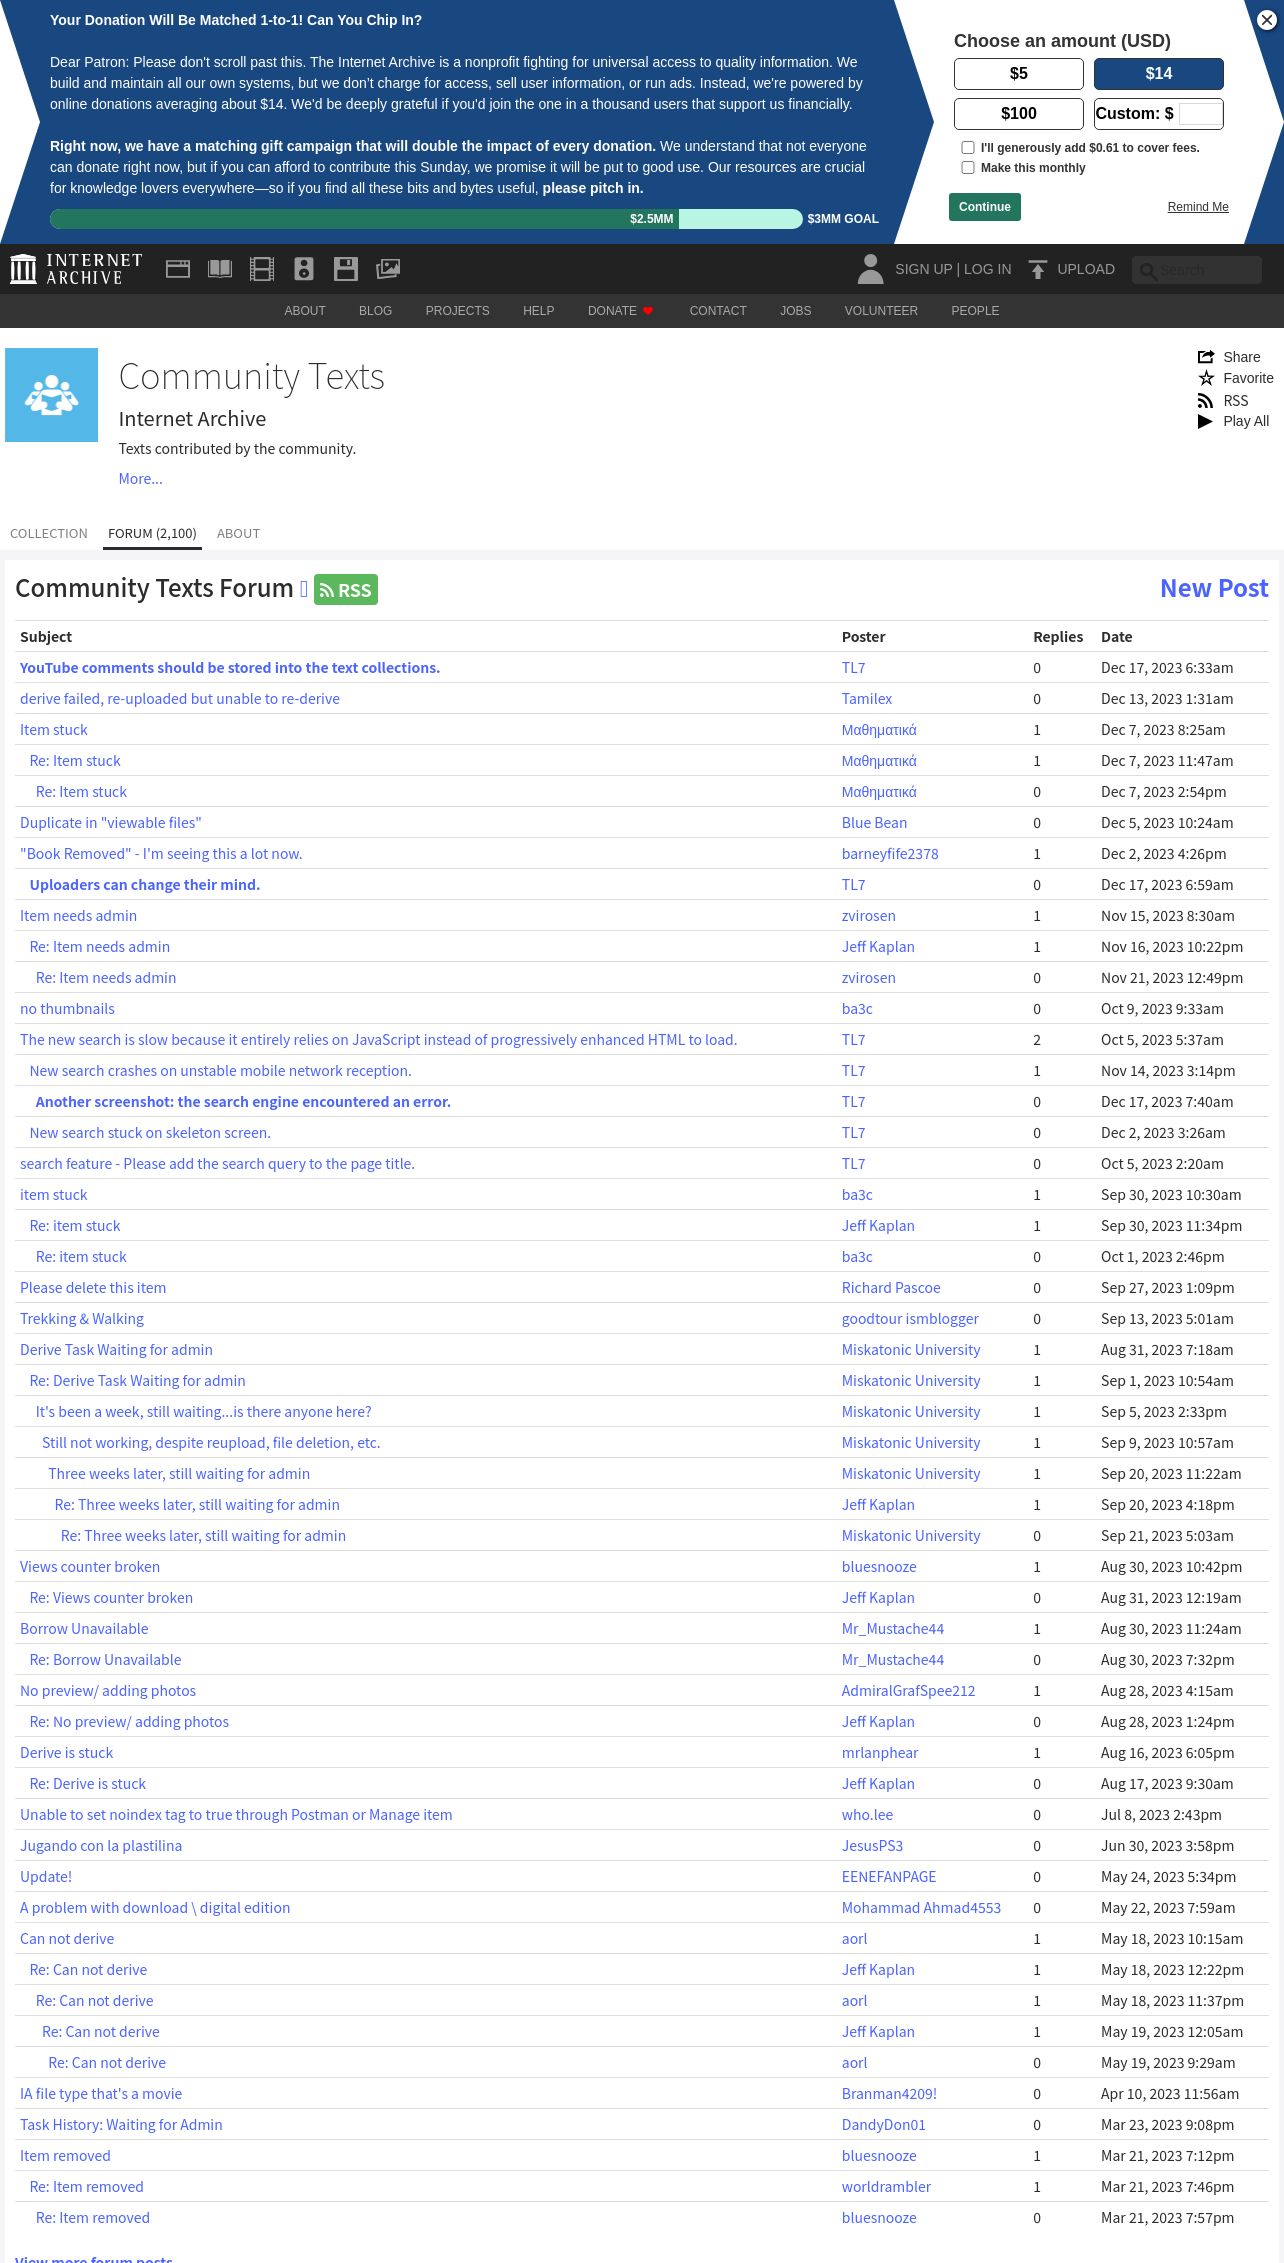Click the RSS icon in sidebar
The height and width of the screenshot is (2263, 1284).
tap(1206, 401)
